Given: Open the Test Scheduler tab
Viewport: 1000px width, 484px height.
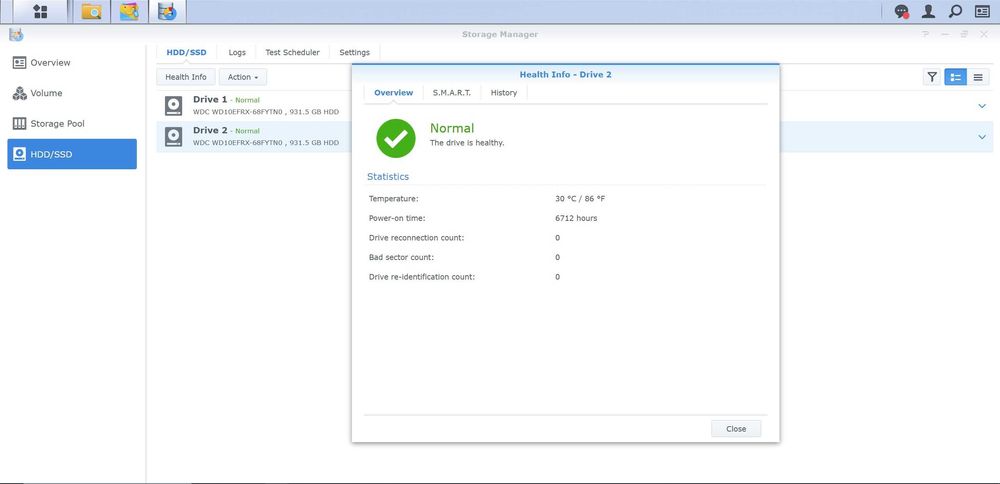Looking at the screenshot, I should pyautogui.click(x=292, y=52).
